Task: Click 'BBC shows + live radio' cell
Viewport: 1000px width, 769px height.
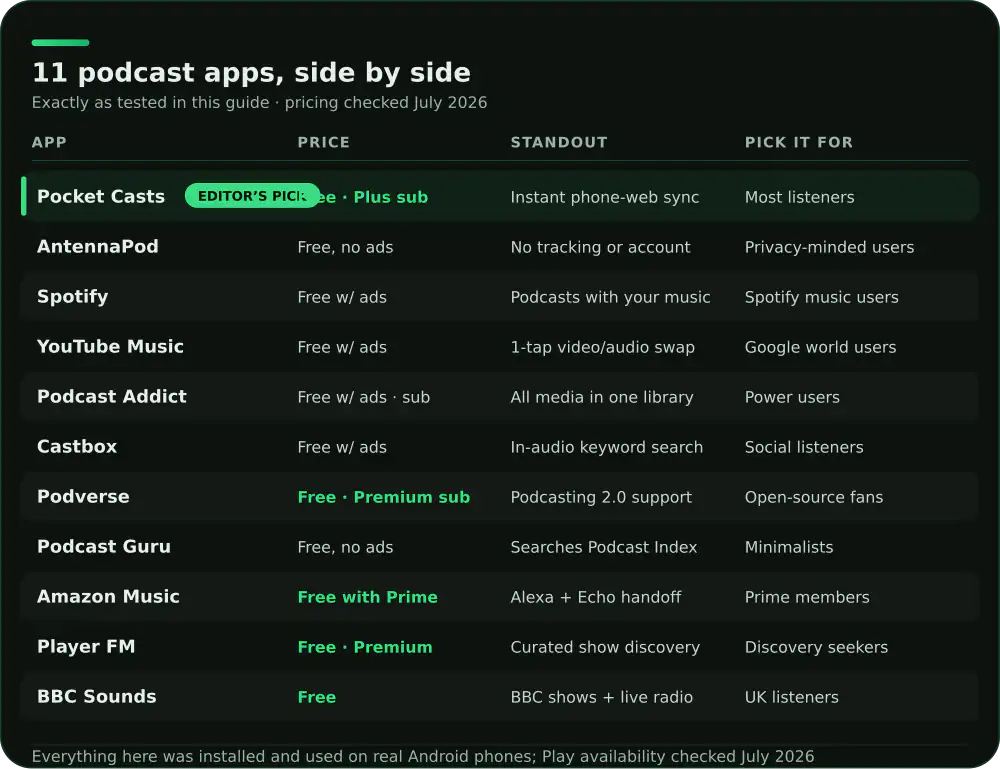Action: pos(601,697)
